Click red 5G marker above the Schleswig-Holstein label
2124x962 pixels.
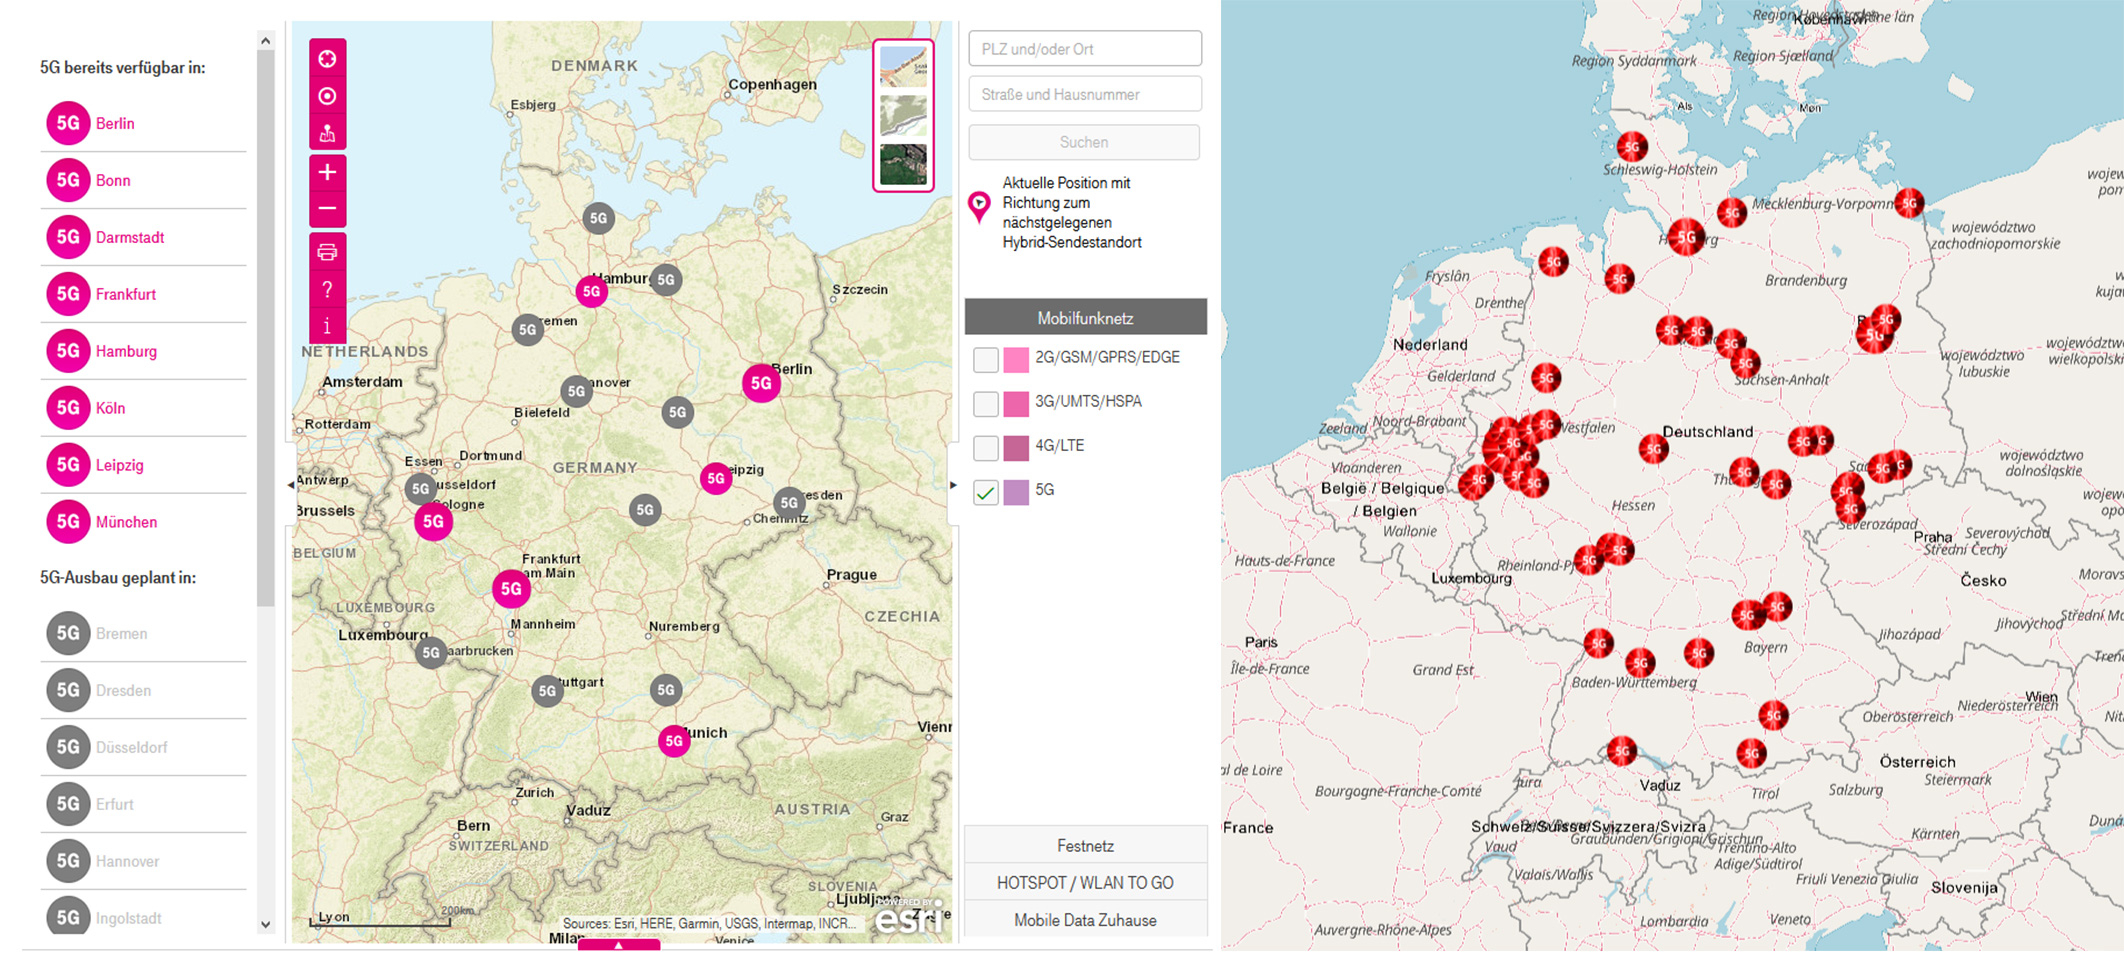pyautogui.click(x=1632, y=148)
